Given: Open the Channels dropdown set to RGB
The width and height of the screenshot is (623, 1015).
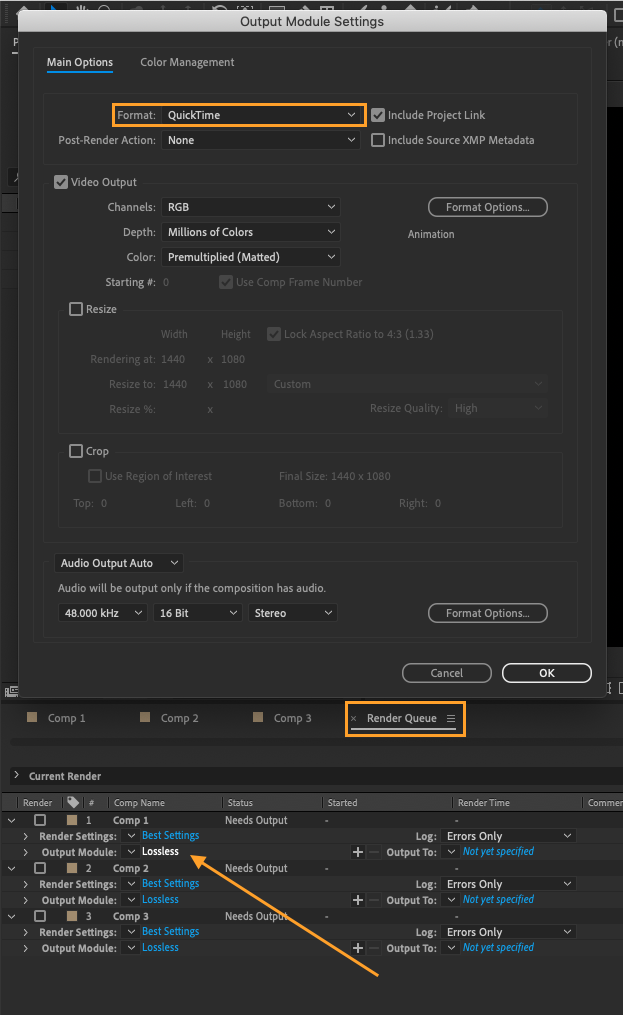Looking at the screenshot, I should 251,207.
